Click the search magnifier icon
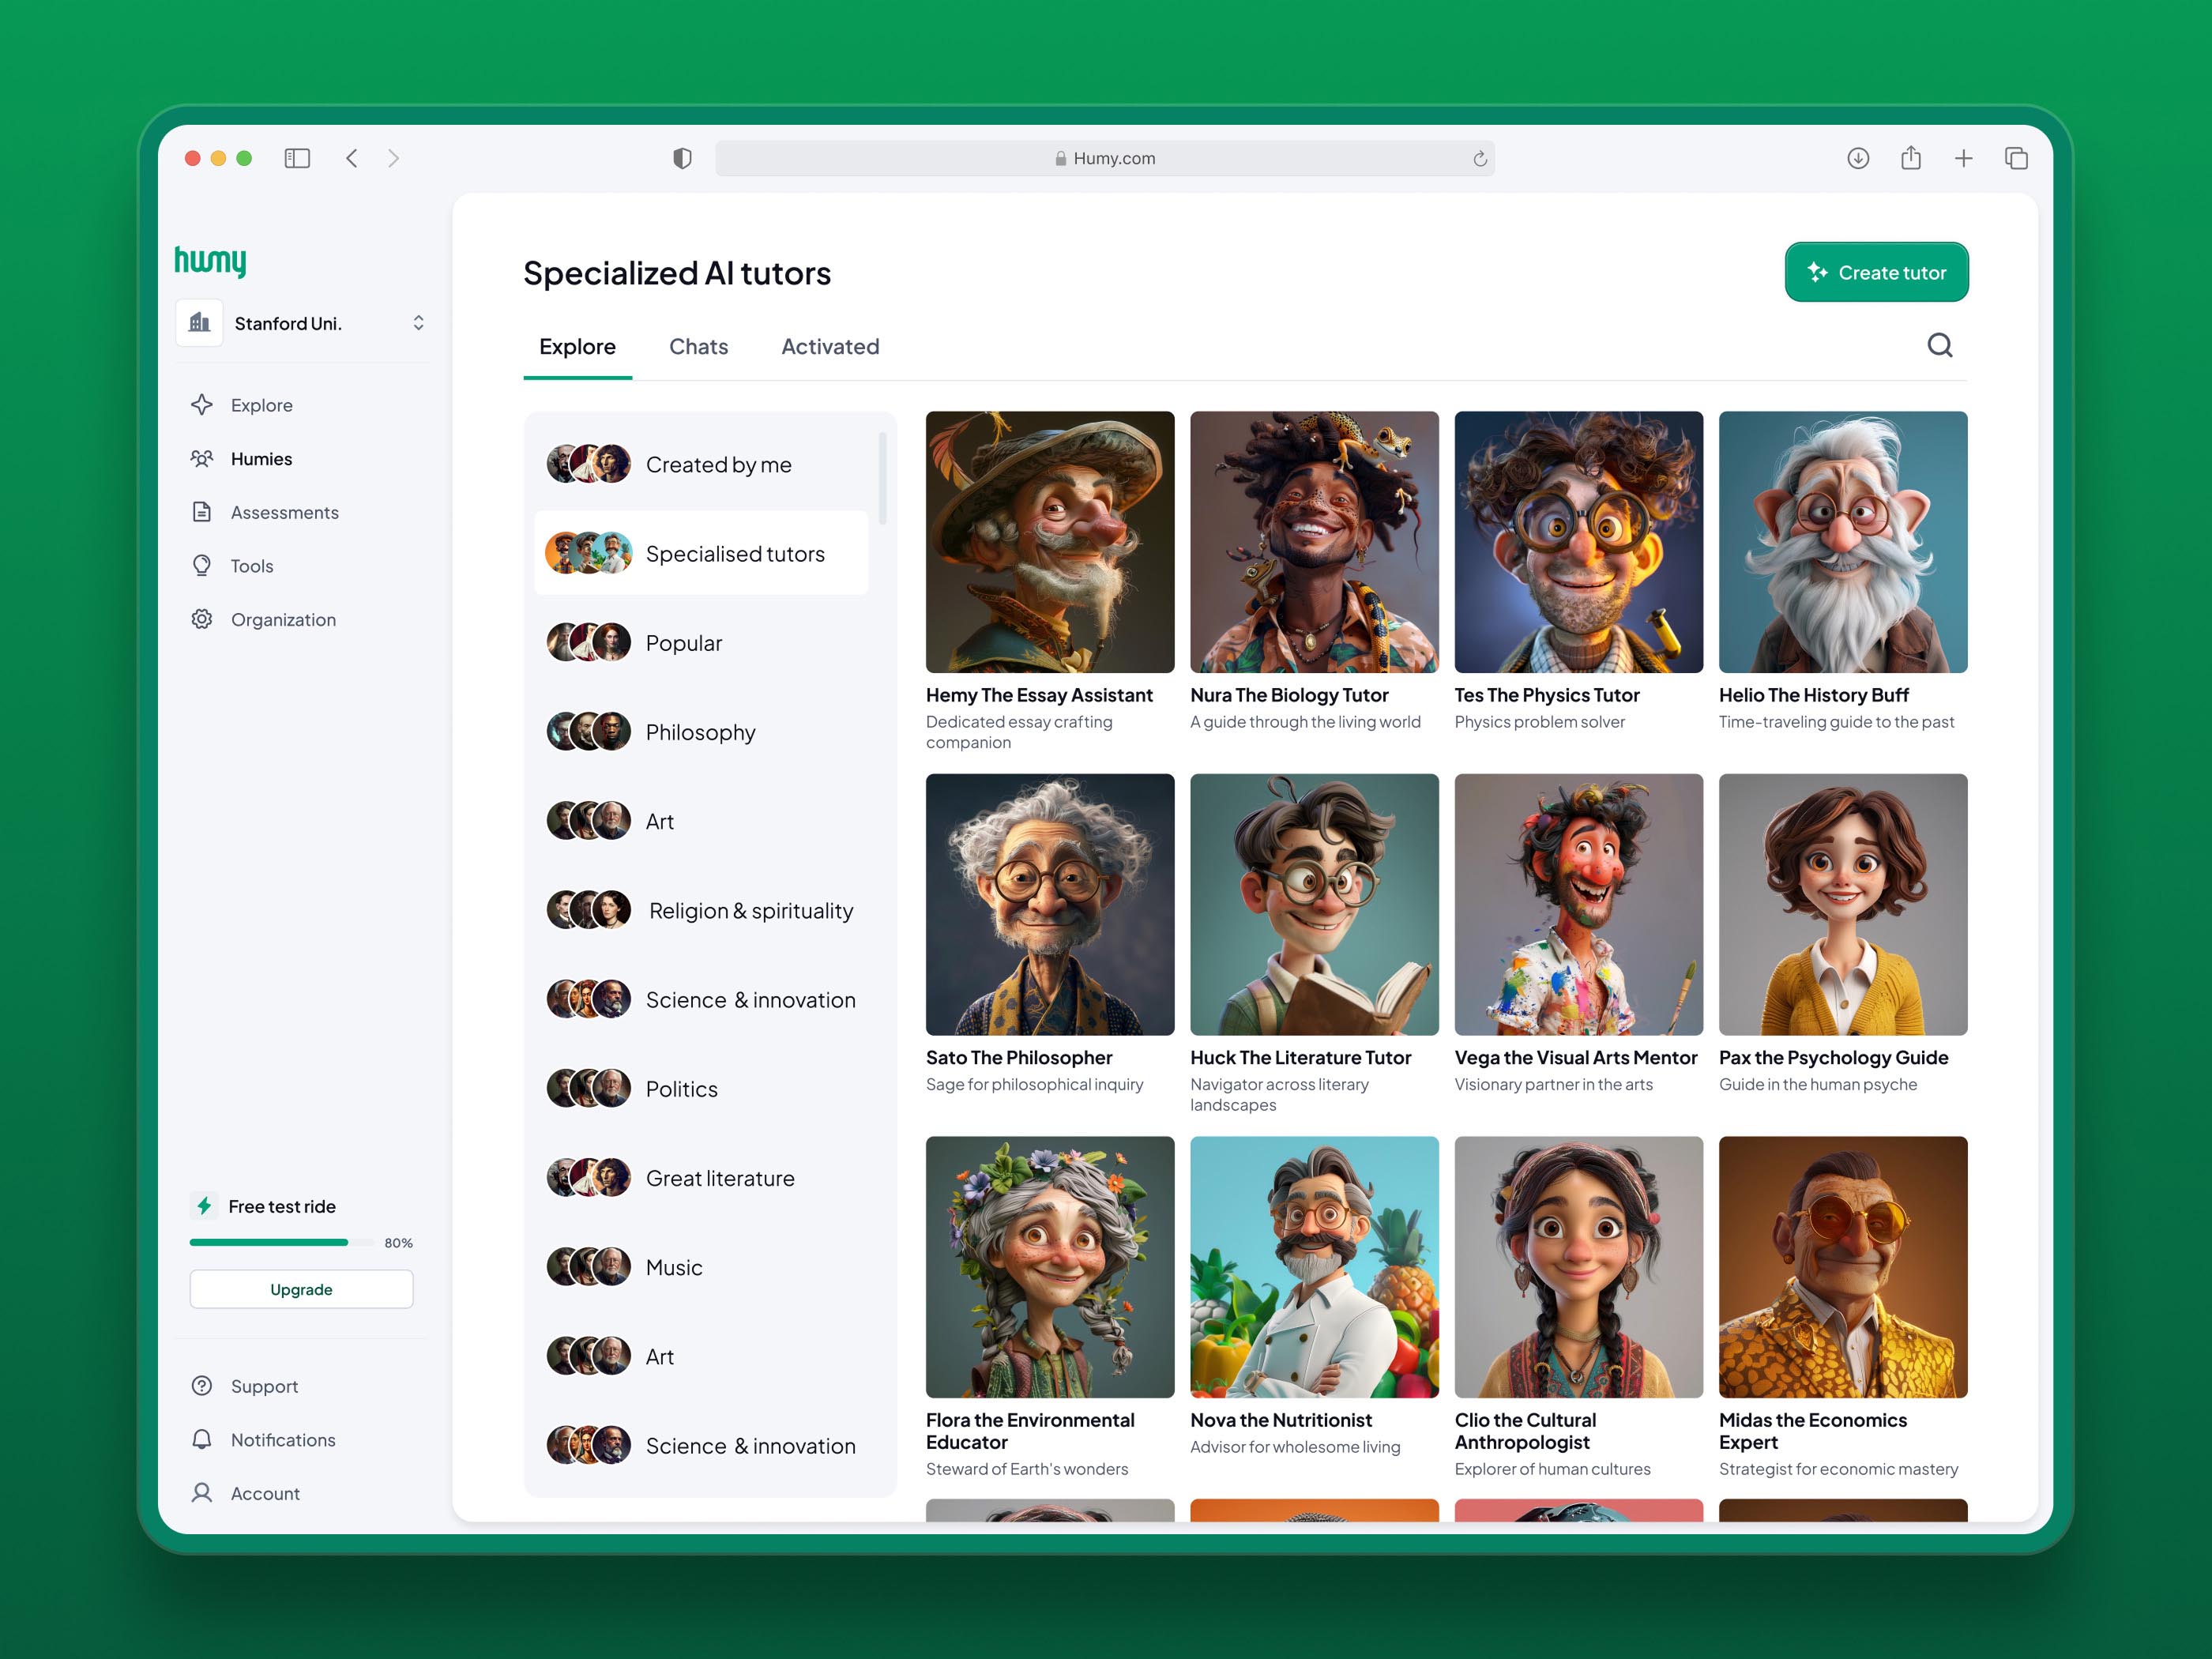This screenshot has width=2212, height=1659. click(1939, 345)
